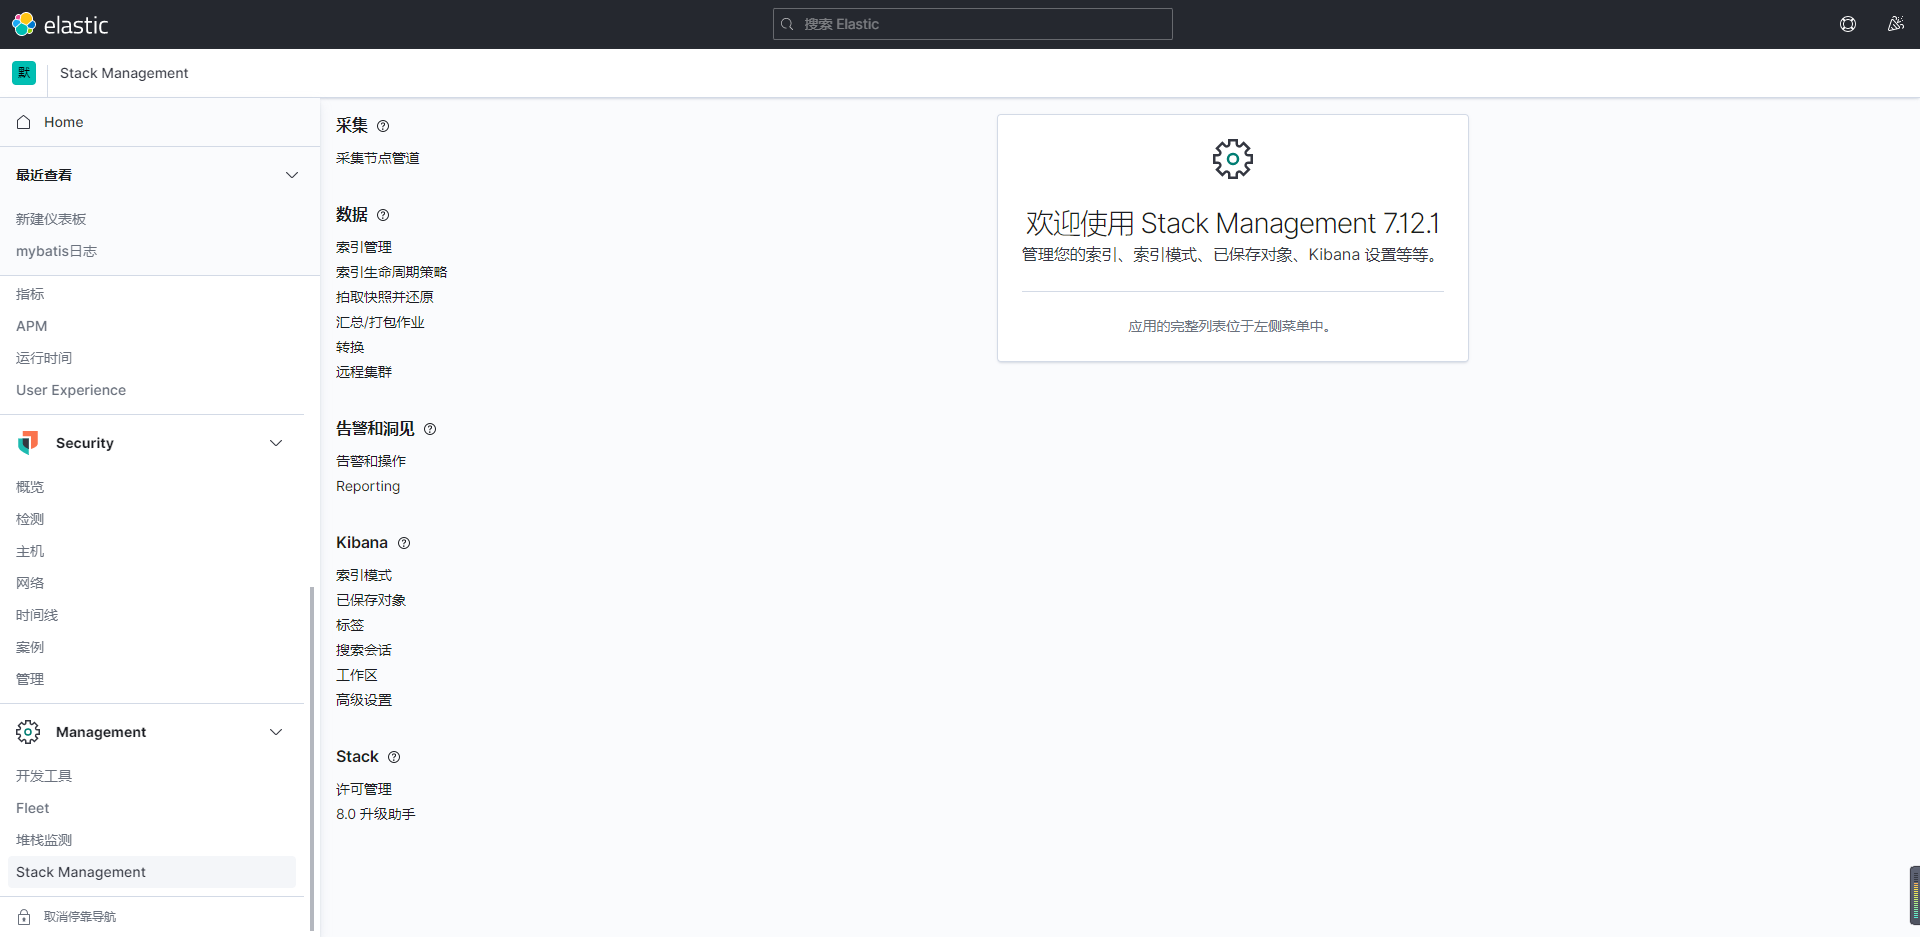The width and height of the screenshot is (1920, 937).
Task: Open 转换 link under 数据
Action: (x=350, y=347)
